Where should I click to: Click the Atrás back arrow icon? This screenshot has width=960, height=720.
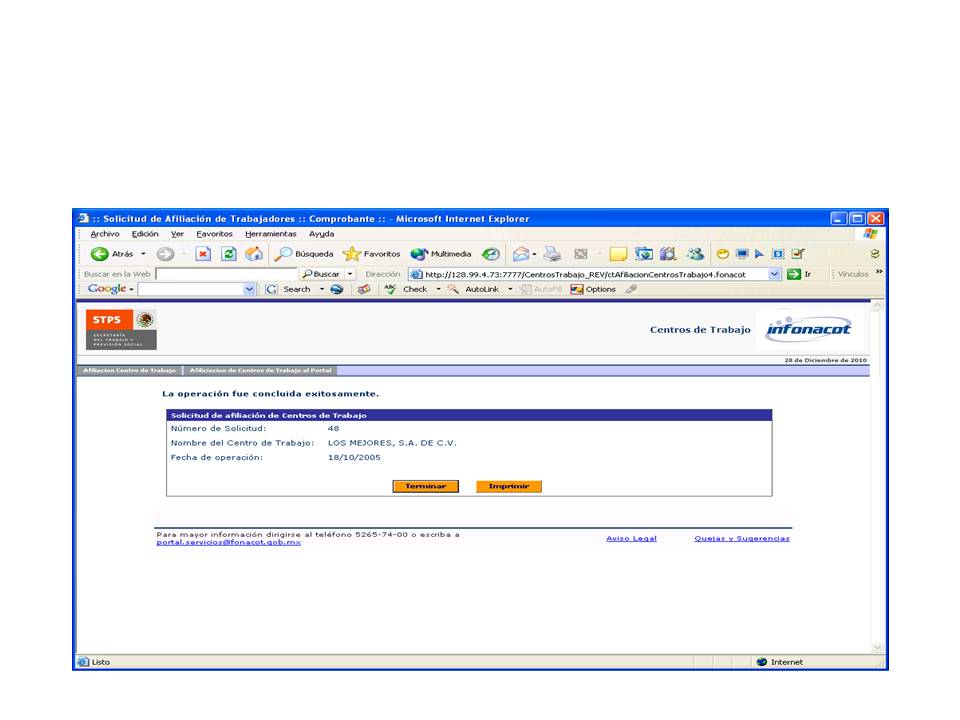100,254
